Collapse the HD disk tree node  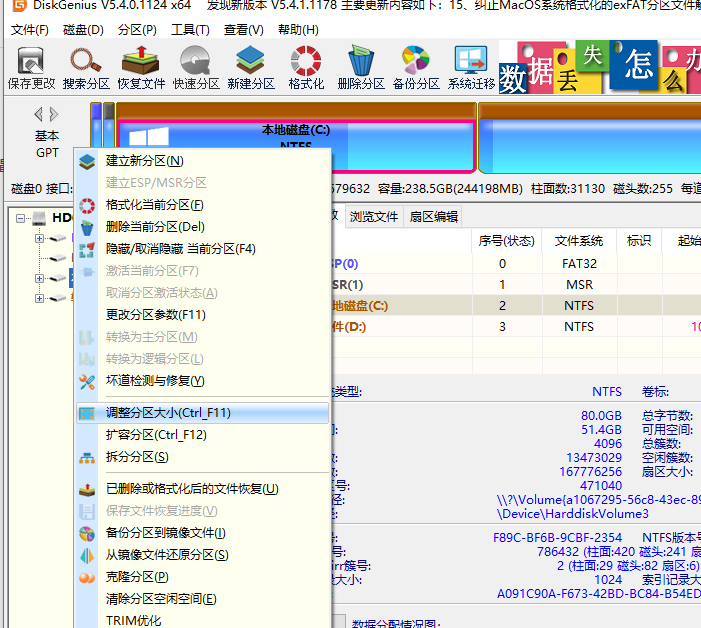click(x=20, y=218)
